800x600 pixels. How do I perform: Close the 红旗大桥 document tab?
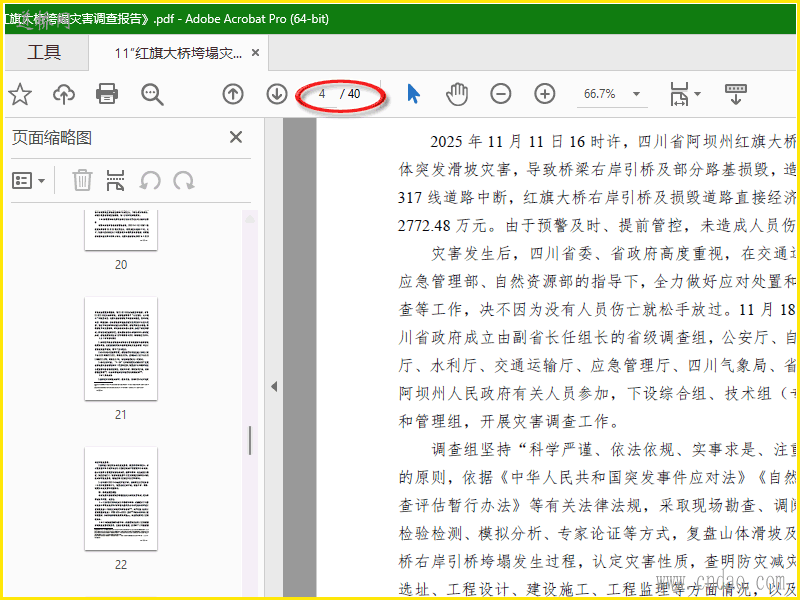(x=256, y=53)
